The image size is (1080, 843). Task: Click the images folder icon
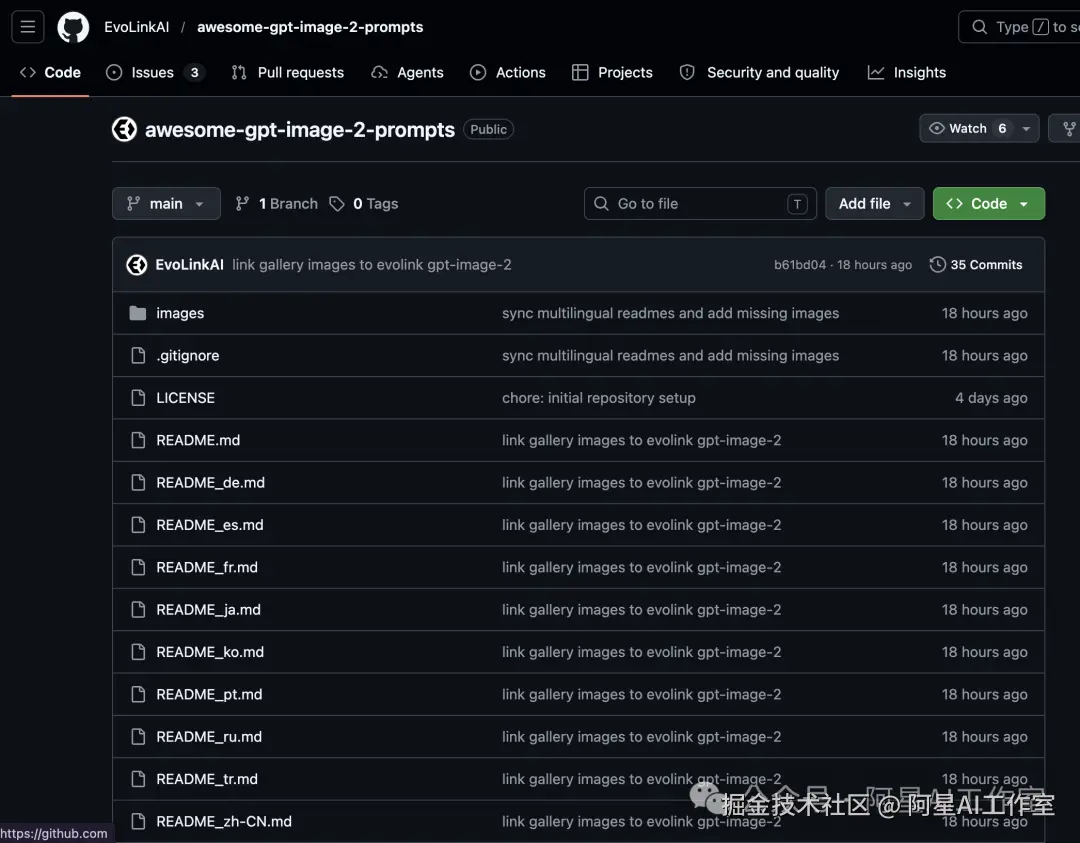click(x=138, y=313)
